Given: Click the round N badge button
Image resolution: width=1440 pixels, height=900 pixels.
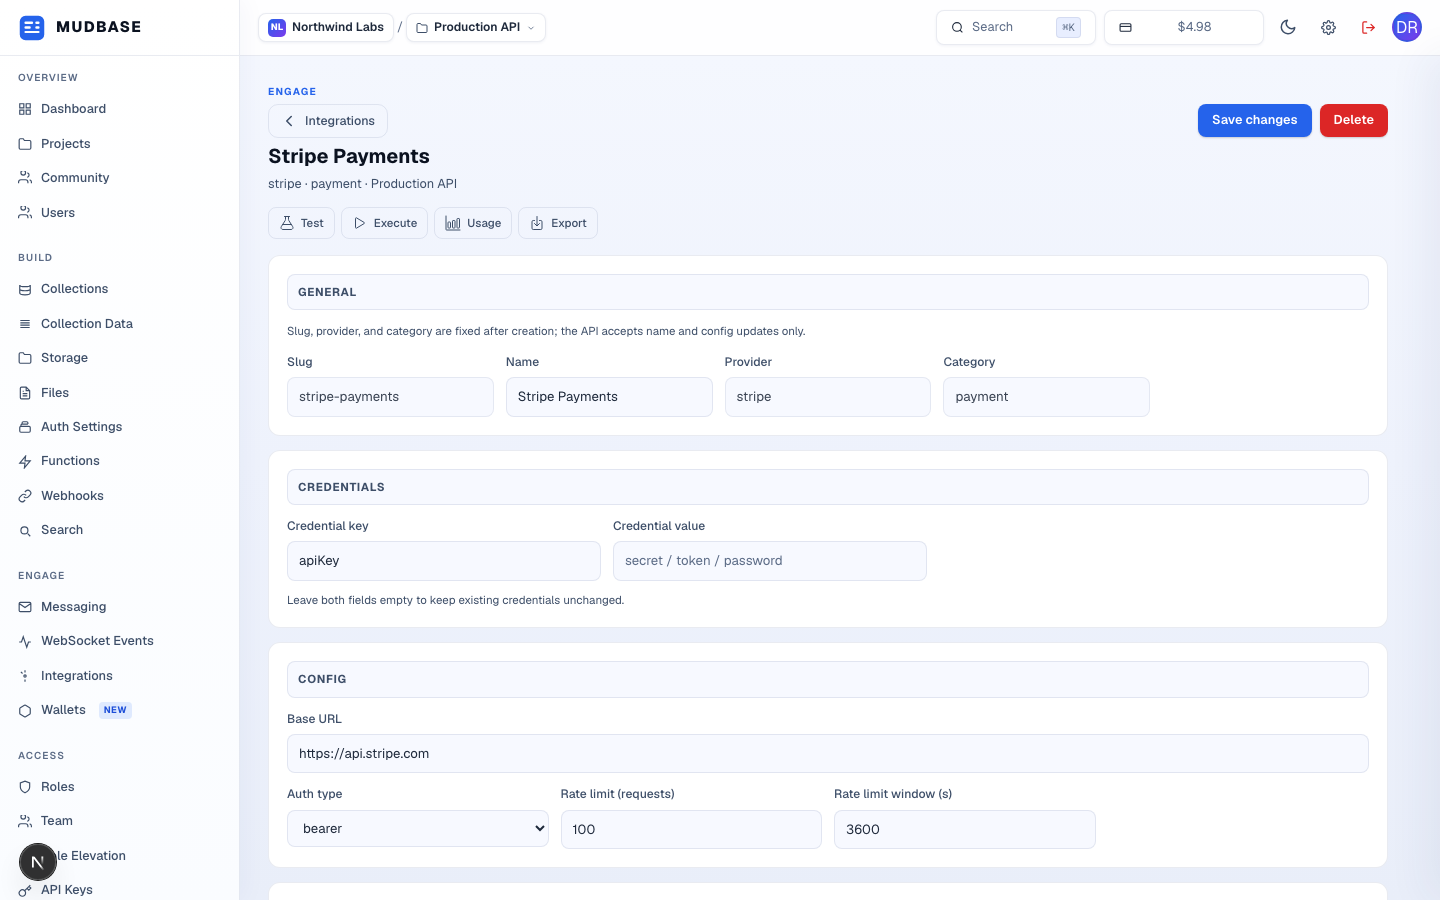Looking at the screenshot, I should (x=38, y=862).
